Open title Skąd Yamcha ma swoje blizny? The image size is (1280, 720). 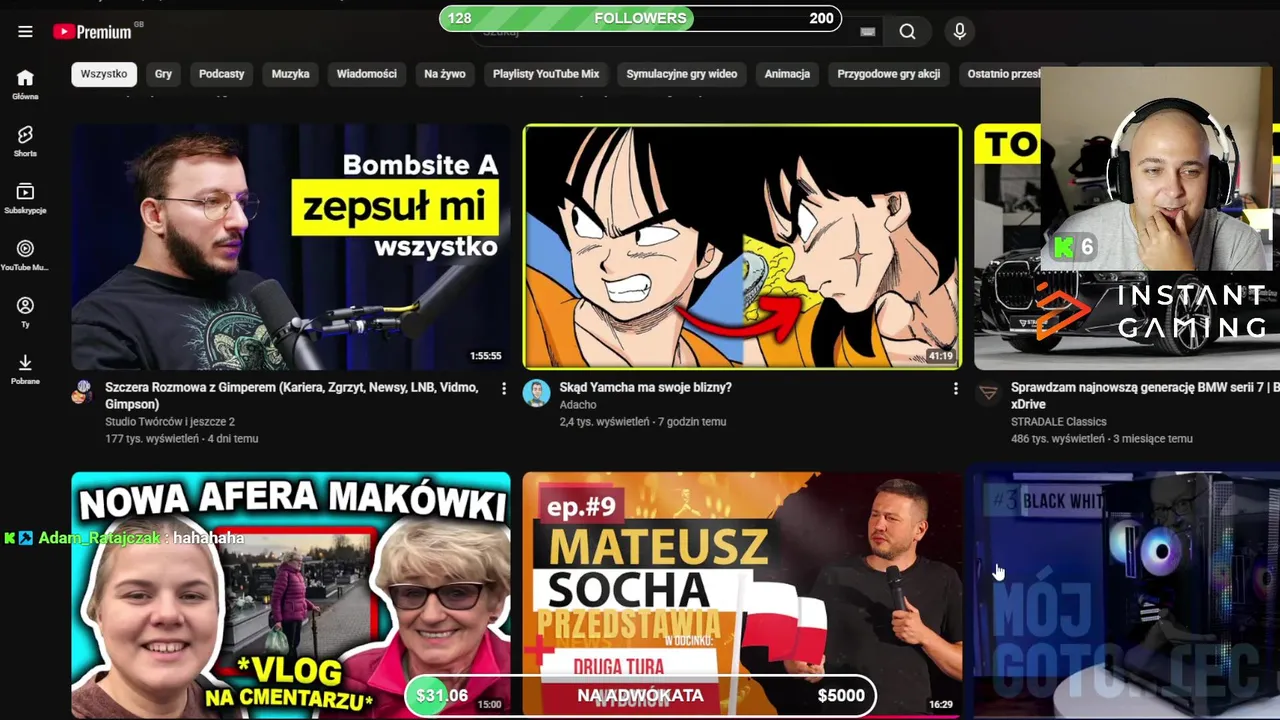(x=646, y=387)
